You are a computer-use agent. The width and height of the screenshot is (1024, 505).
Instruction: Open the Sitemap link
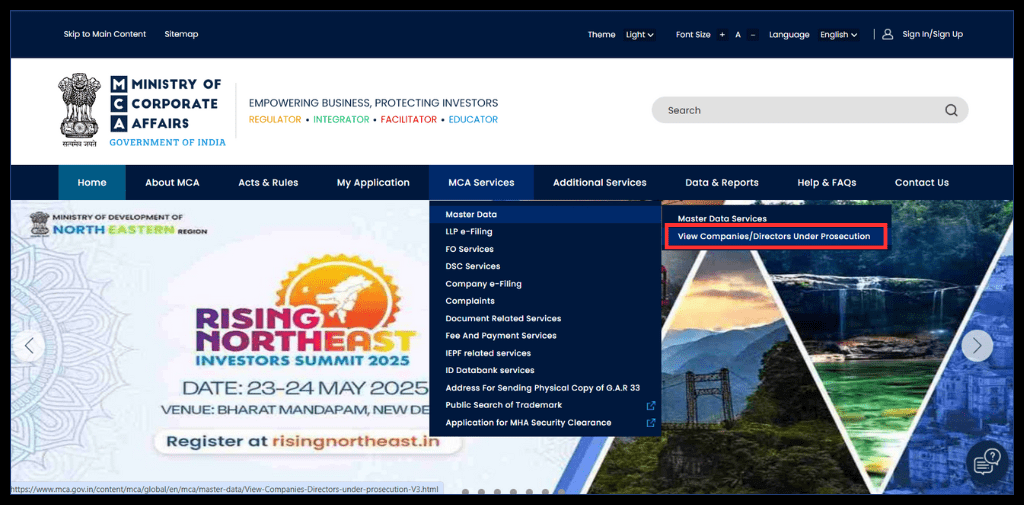click(x=181, y=34)
